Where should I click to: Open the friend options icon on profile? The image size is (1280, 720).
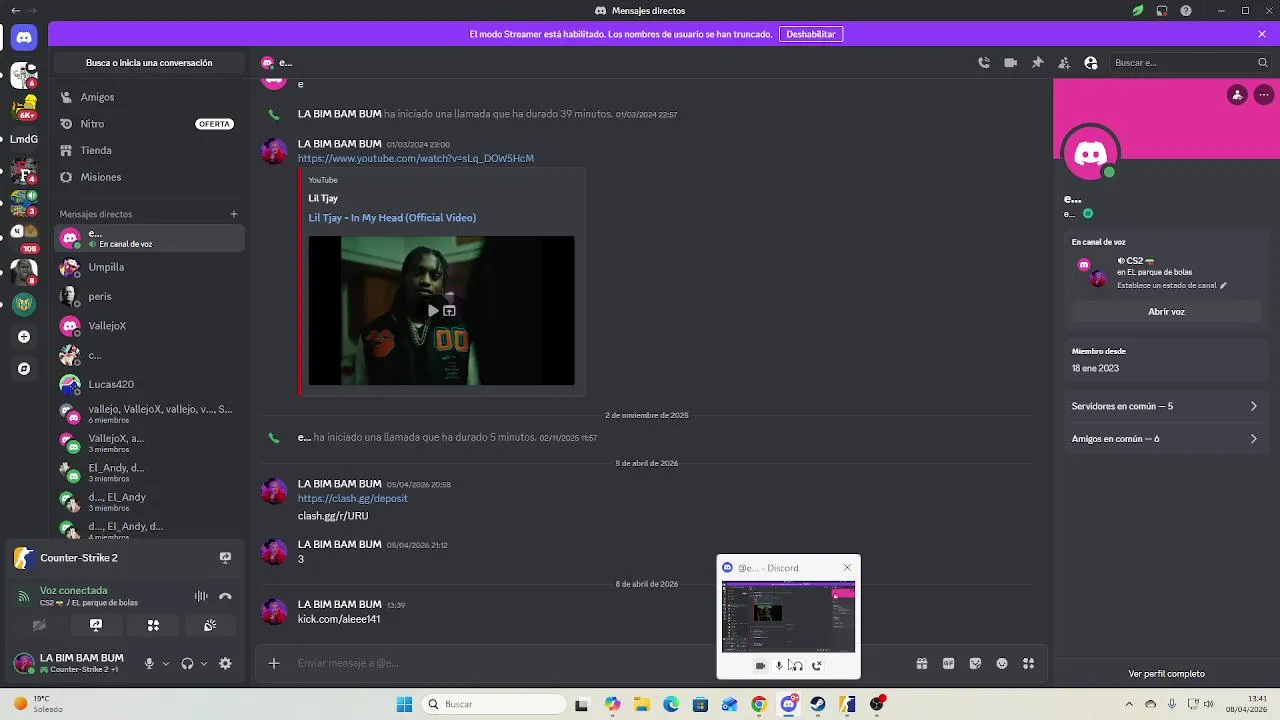[1237, 95]
